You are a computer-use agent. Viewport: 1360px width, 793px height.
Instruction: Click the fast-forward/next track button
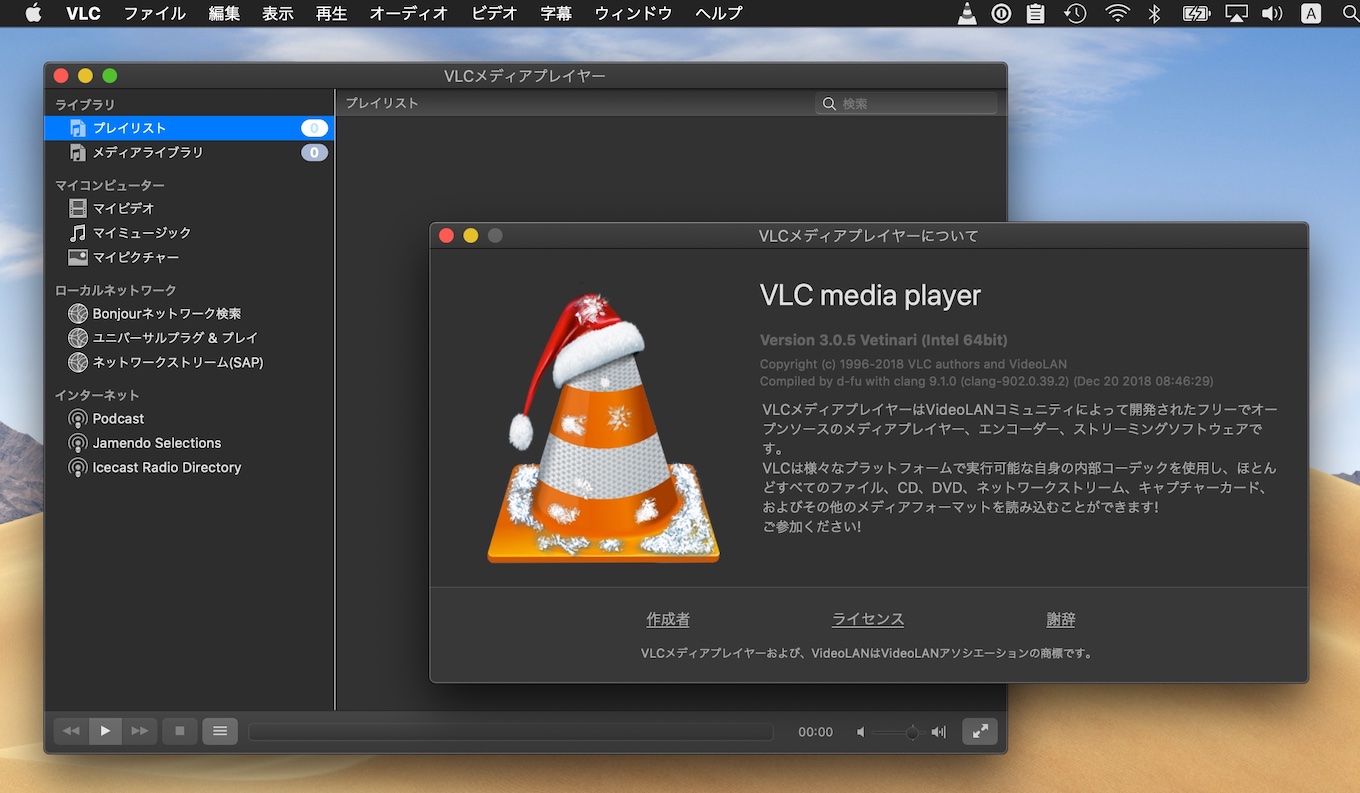(x=140, y=731)
